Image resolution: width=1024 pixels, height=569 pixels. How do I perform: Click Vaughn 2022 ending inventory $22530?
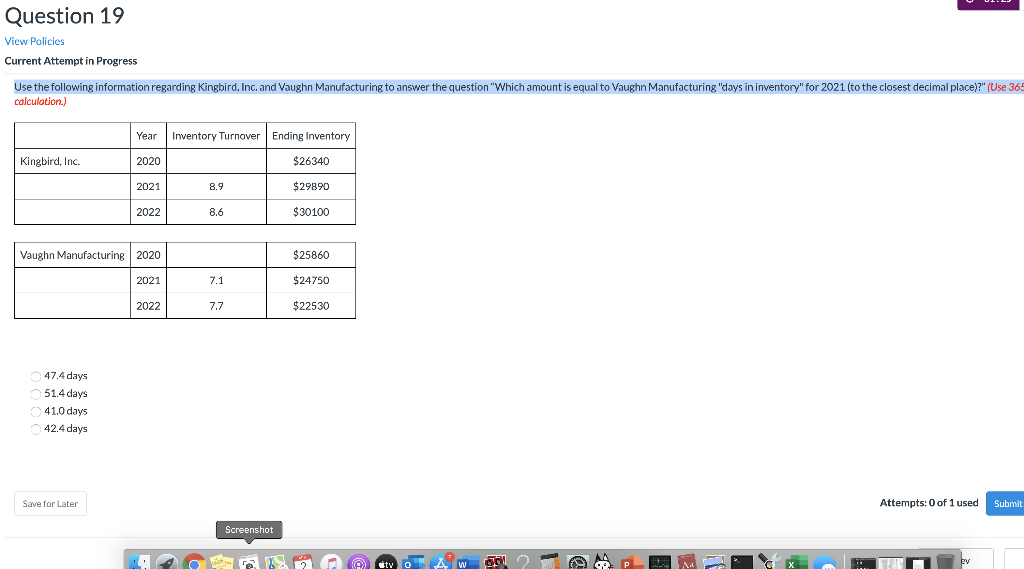pos(311,306)
